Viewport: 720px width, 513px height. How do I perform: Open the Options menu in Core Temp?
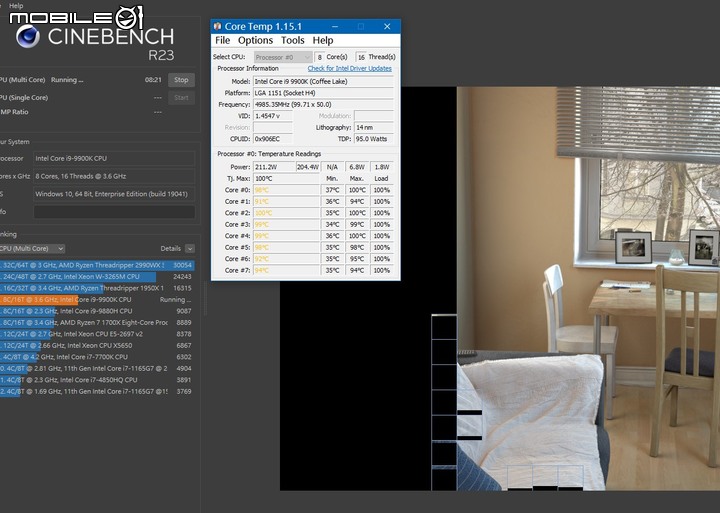pyautogui.click(x=255, y=40)
